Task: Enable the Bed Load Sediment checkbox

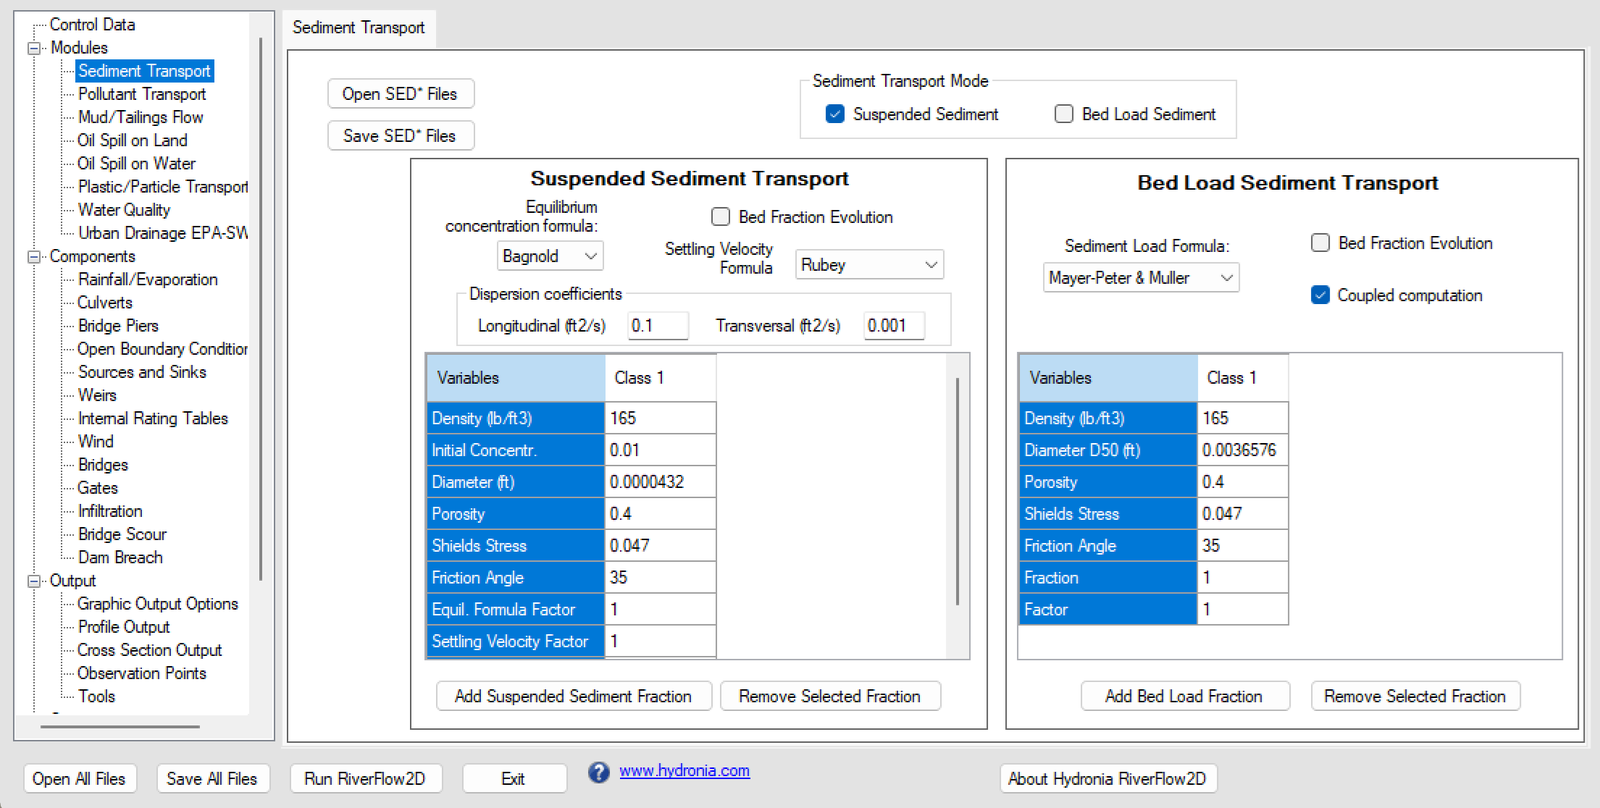Action: [1064, 114]
